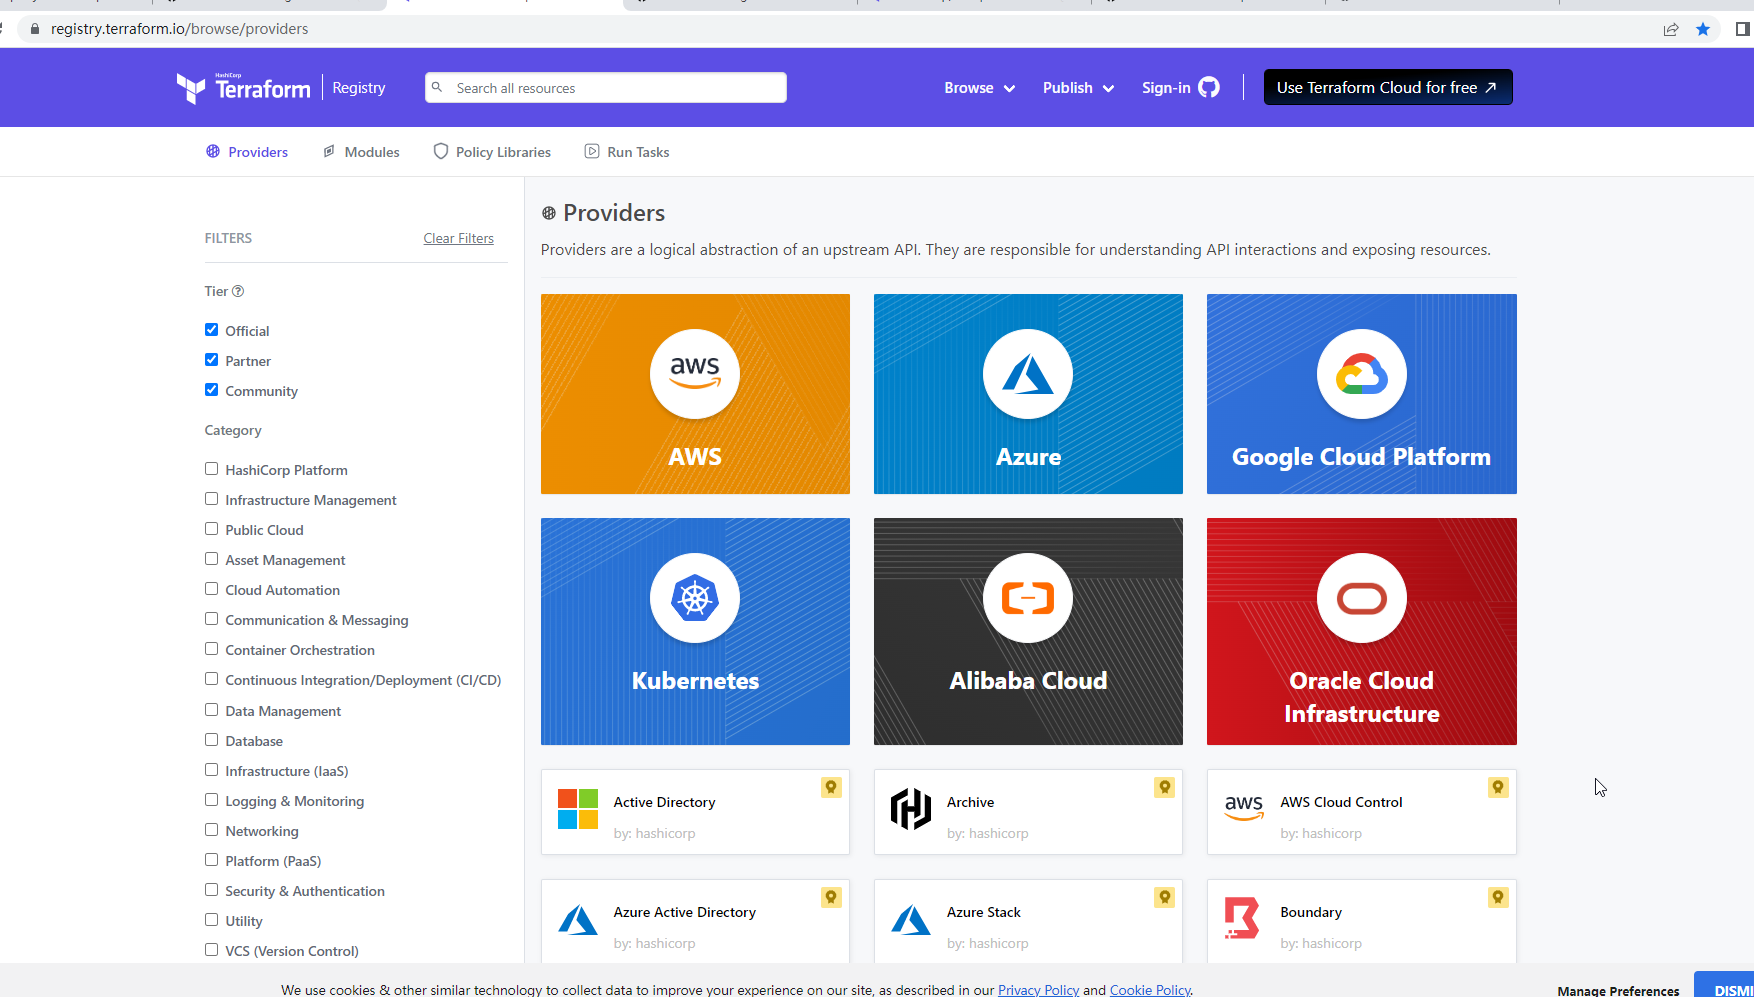Click the Microsoft logo on Active Directory card
The image size is (1754, 997).
click(578, 809)
